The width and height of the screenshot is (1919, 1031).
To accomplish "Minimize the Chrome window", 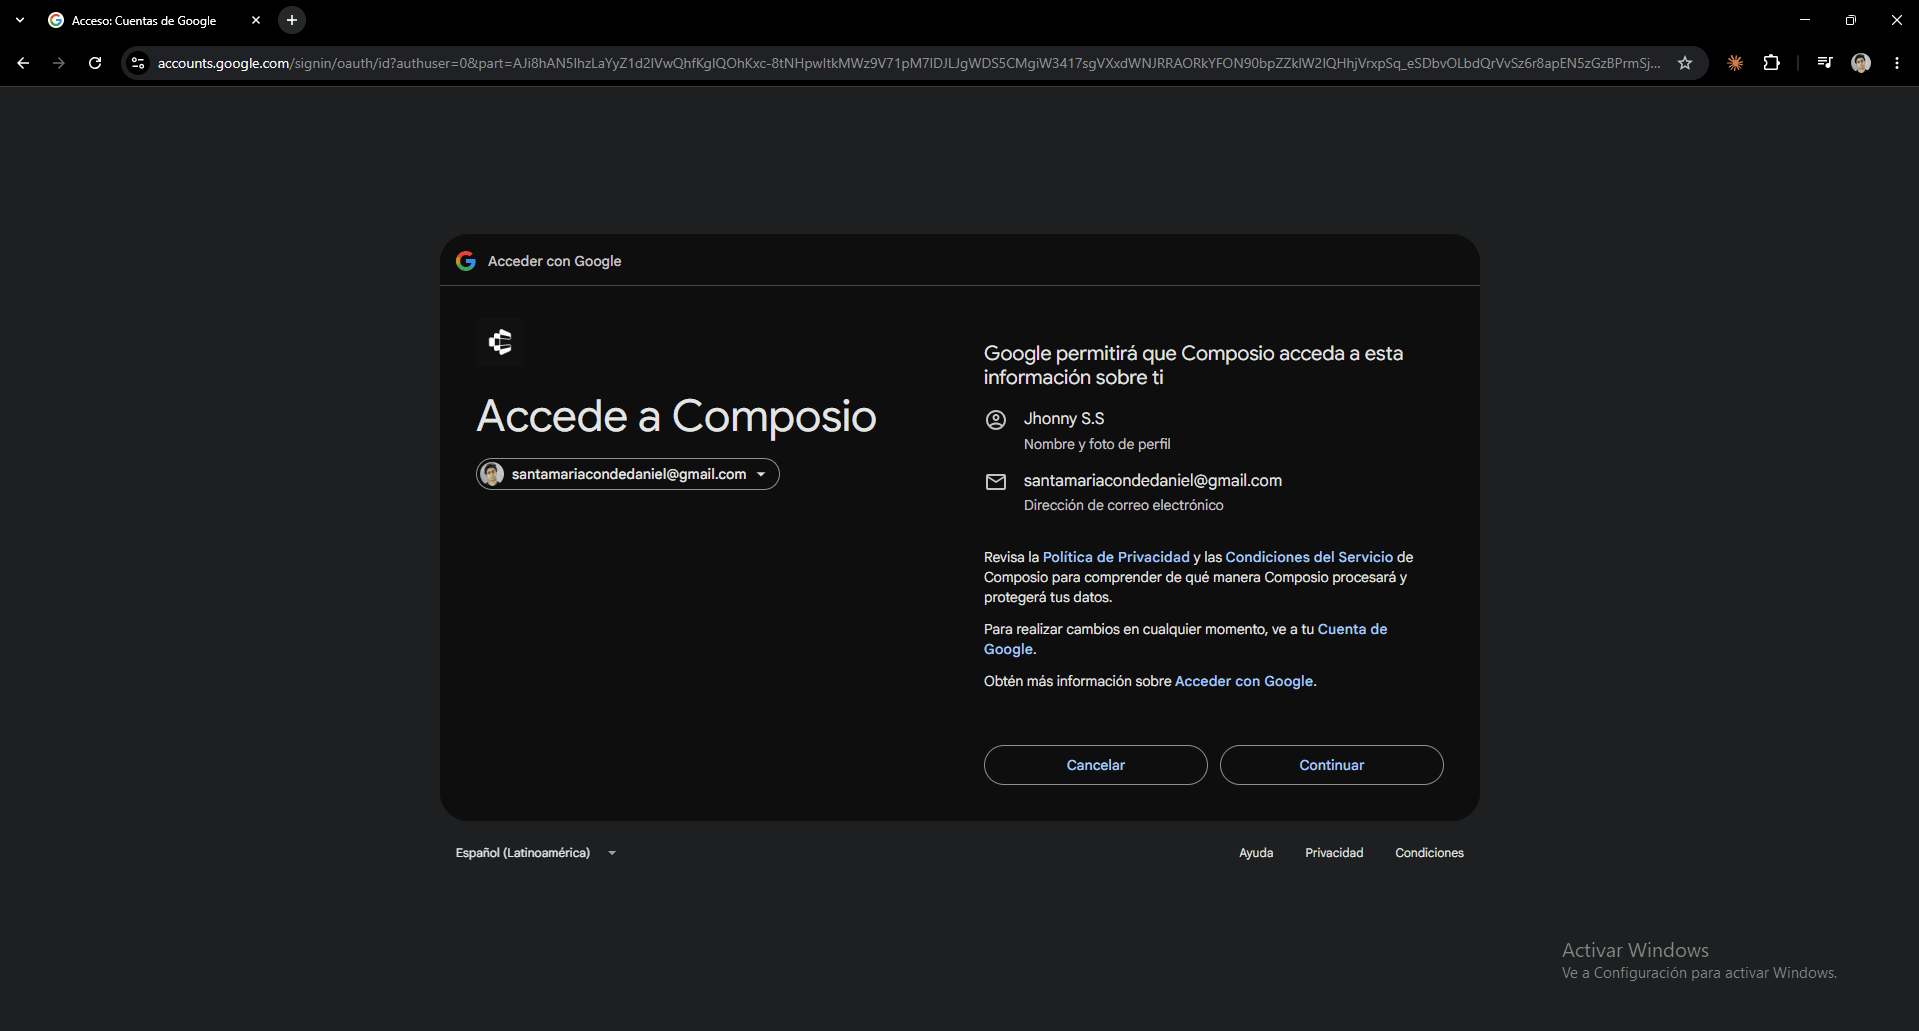I will point(1805,20).
